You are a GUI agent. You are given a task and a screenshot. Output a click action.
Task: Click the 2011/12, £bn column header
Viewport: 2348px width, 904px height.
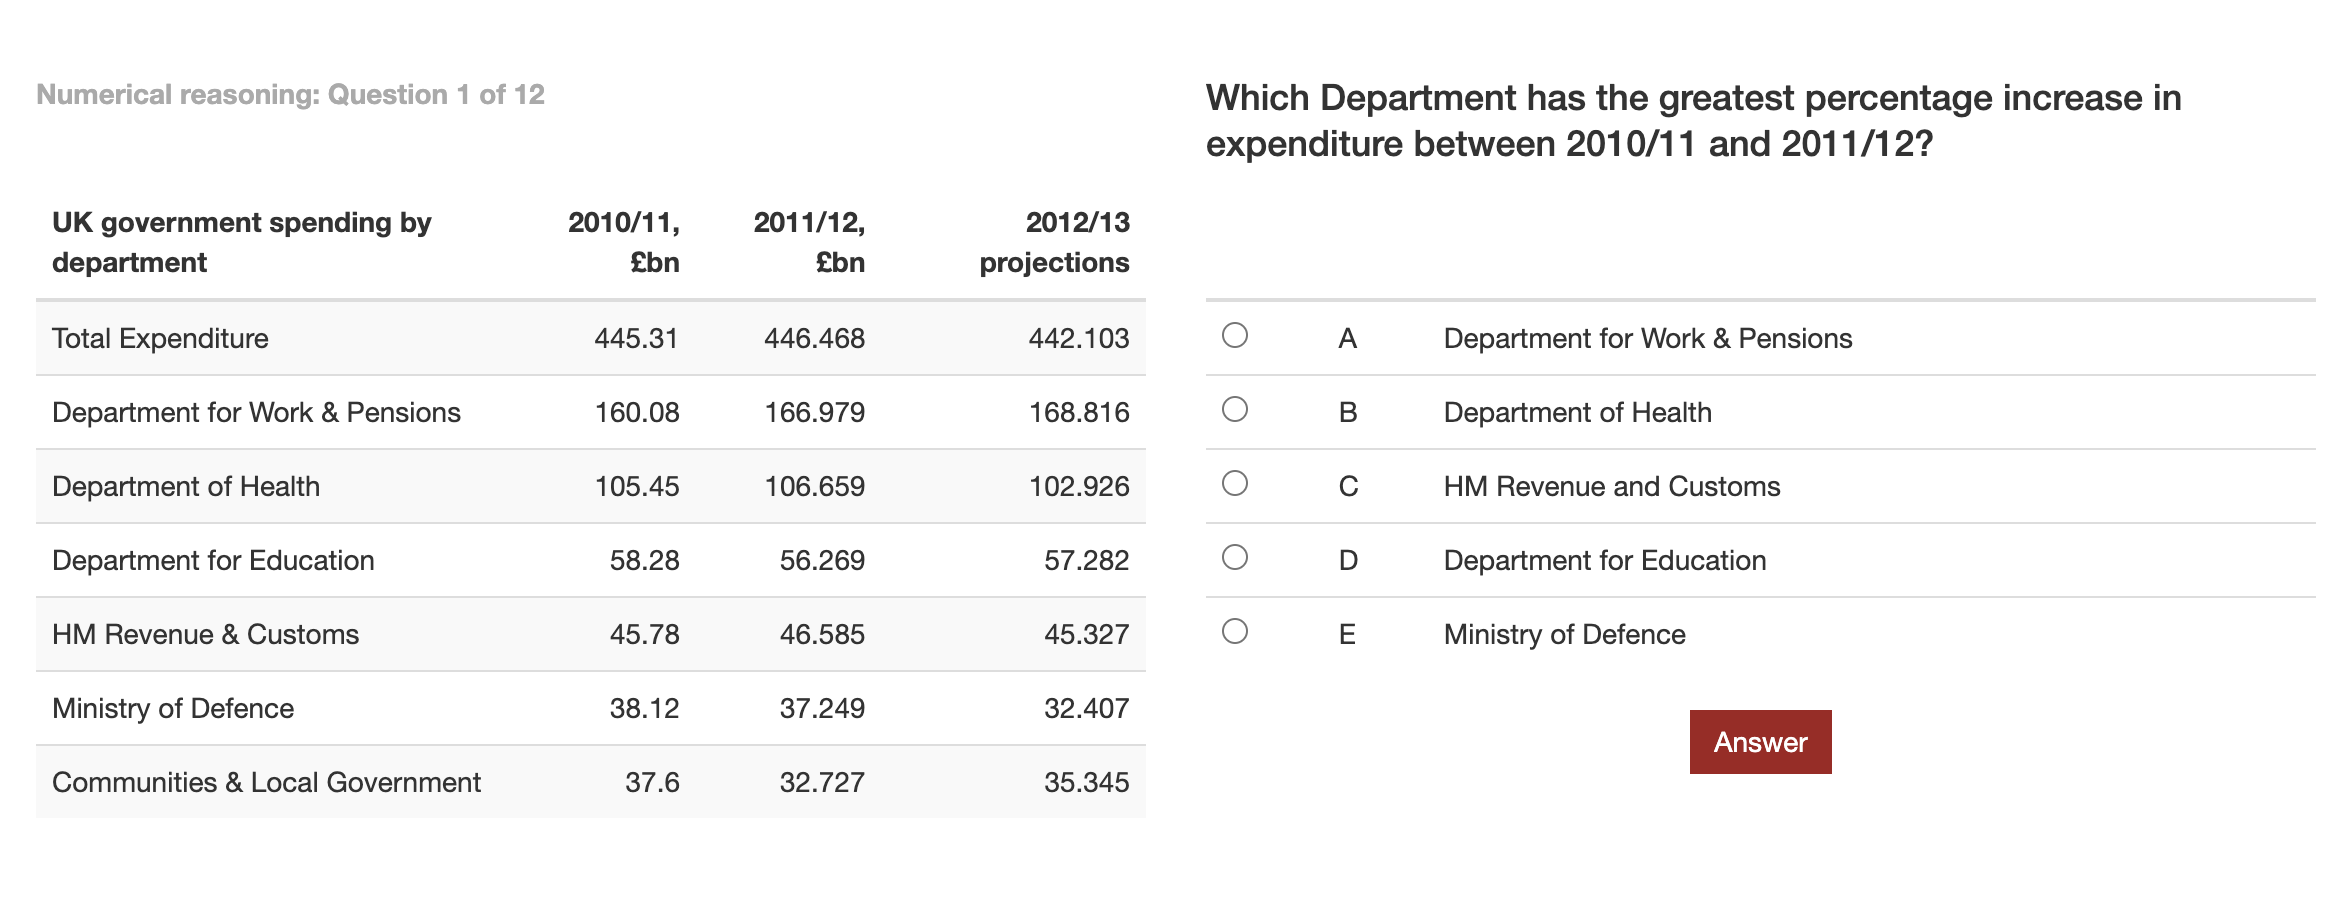tap(809, 242)
